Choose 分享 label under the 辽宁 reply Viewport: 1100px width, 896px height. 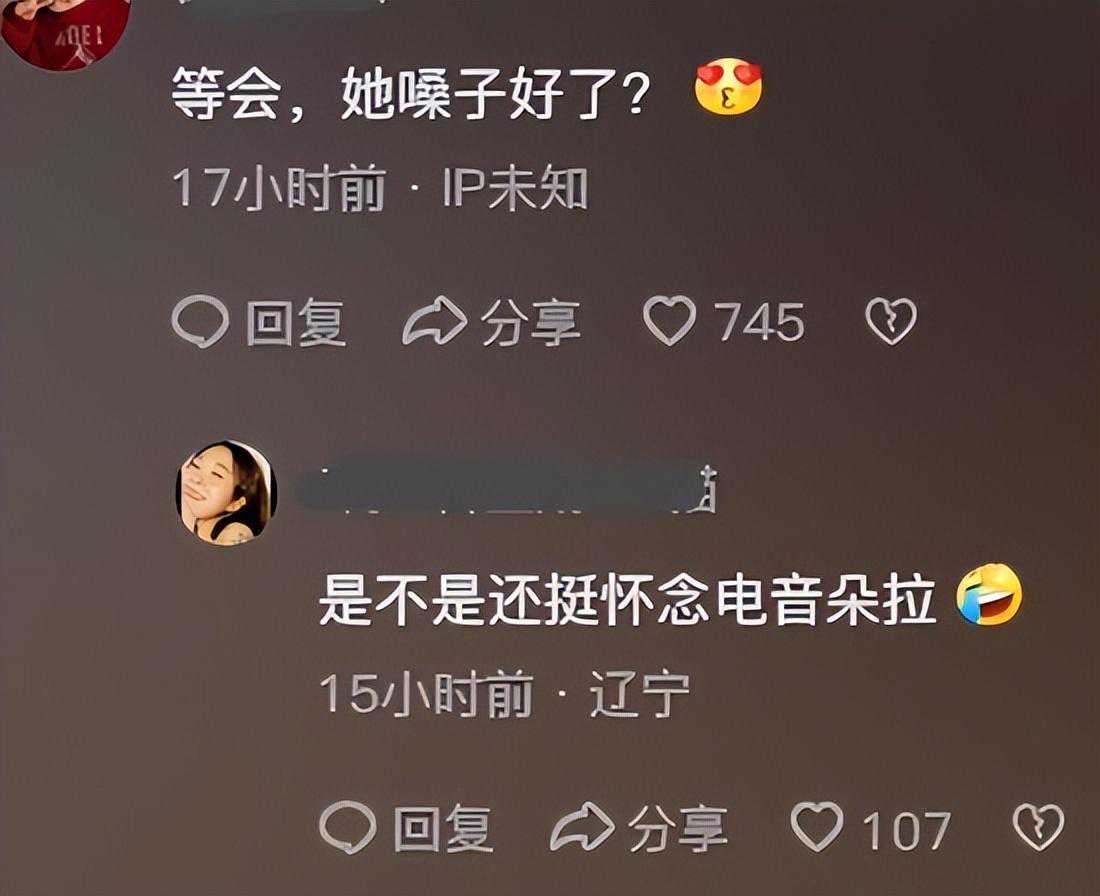[x=678, y=829]
